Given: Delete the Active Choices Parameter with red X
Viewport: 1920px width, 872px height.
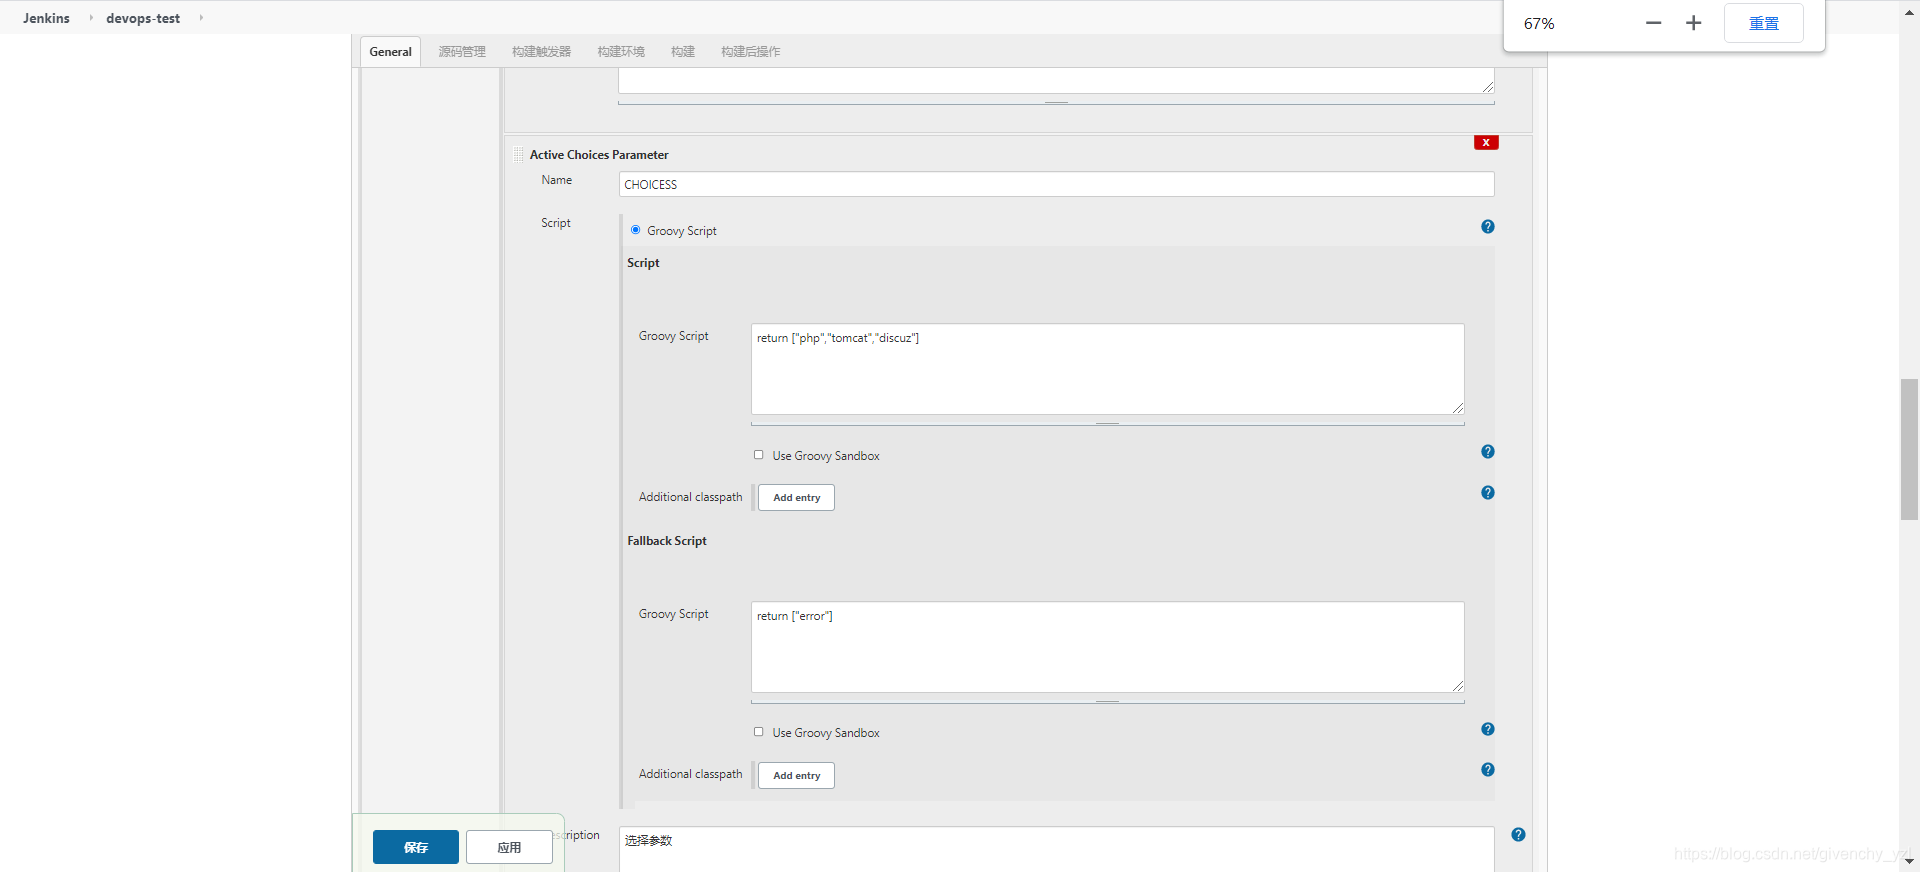Looking at the screenshot, I should pyautogui.click(x=1486, y=142).
